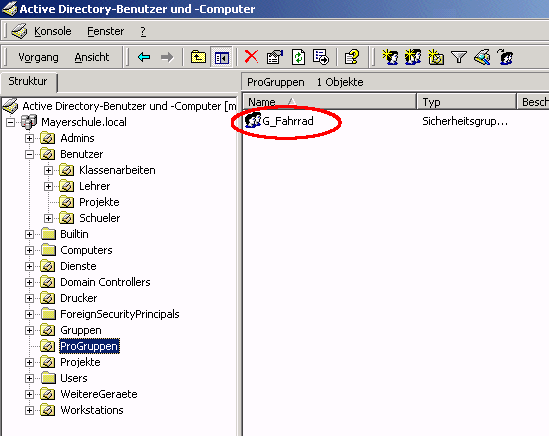Expand the Domain Controllers node
This screenshot has width=549, height=436.
29,282
